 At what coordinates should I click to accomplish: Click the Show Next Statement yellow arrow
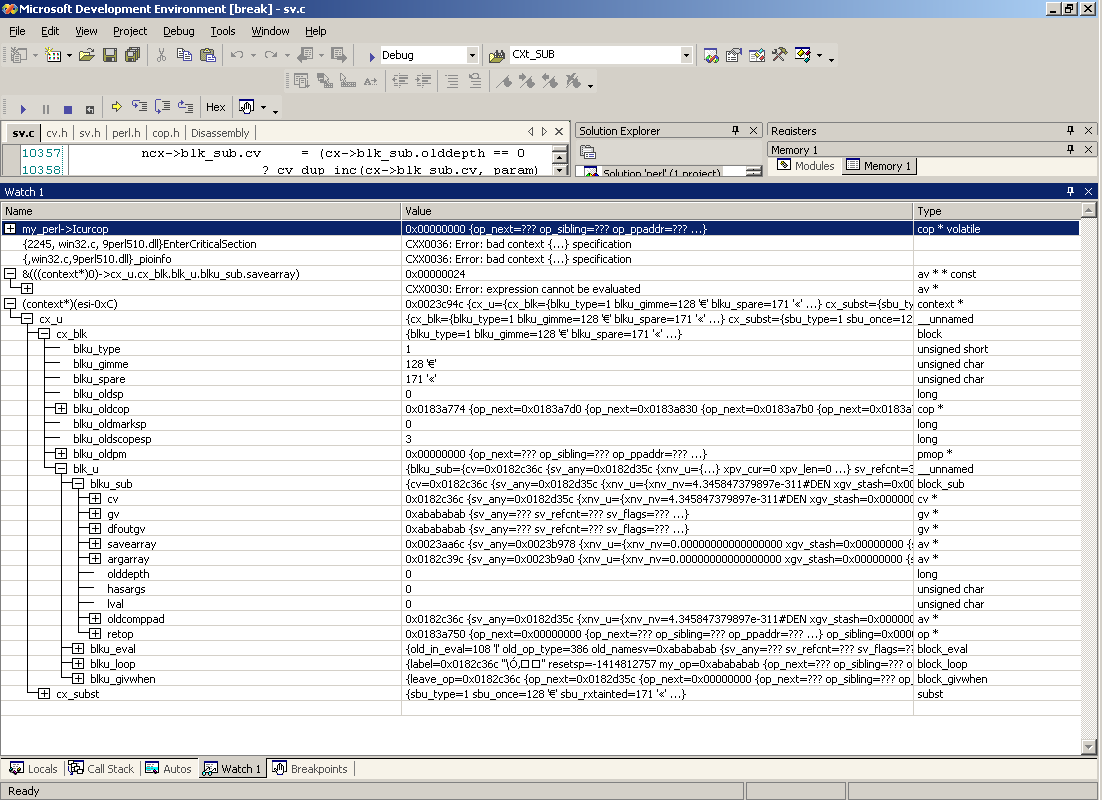(x=117, y=107)
